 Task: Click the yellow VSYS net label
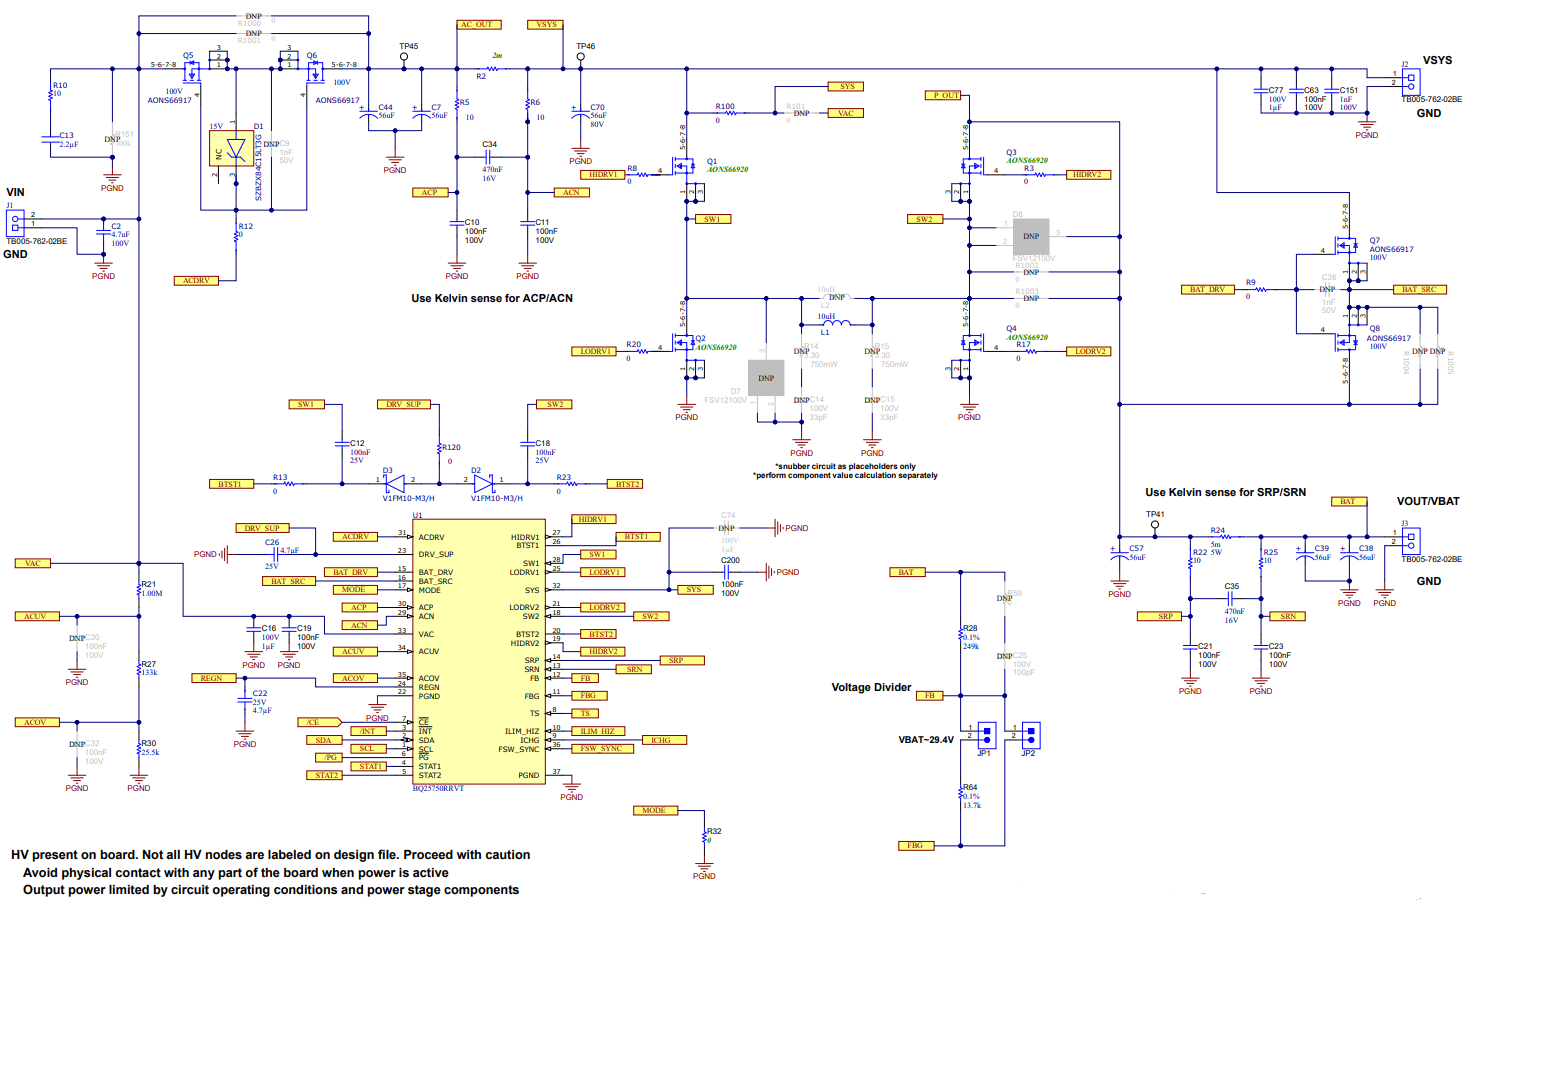(x=547, y=25)
